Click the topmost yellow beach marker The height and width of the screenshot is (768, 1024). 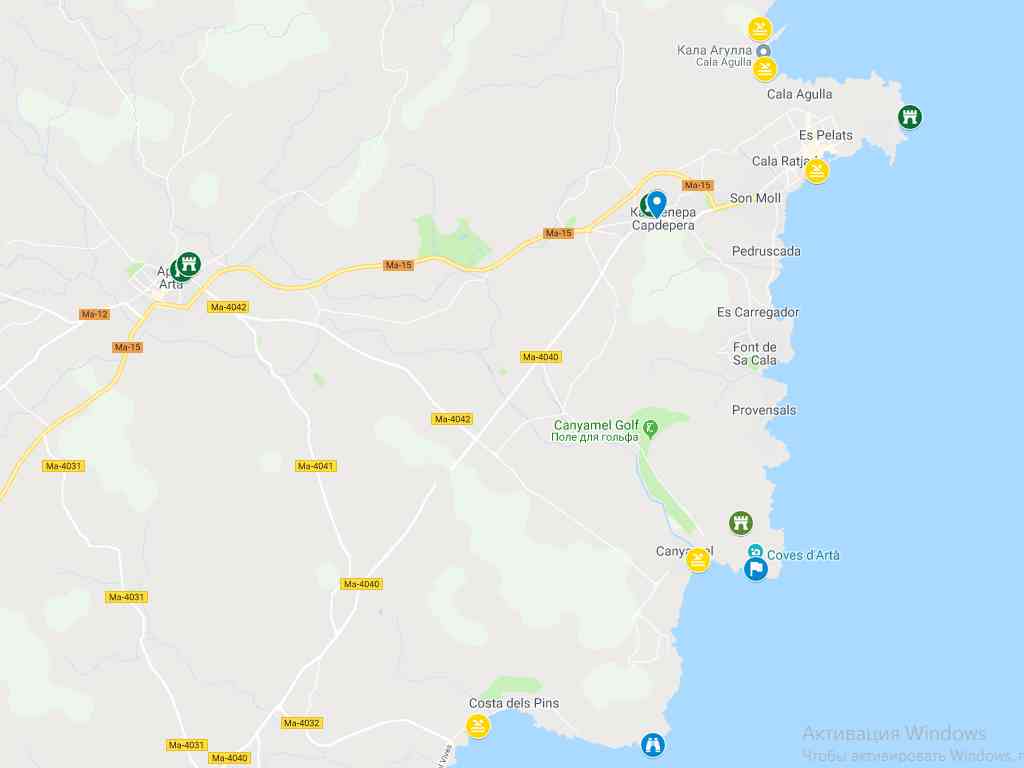(x=760, y=29)
